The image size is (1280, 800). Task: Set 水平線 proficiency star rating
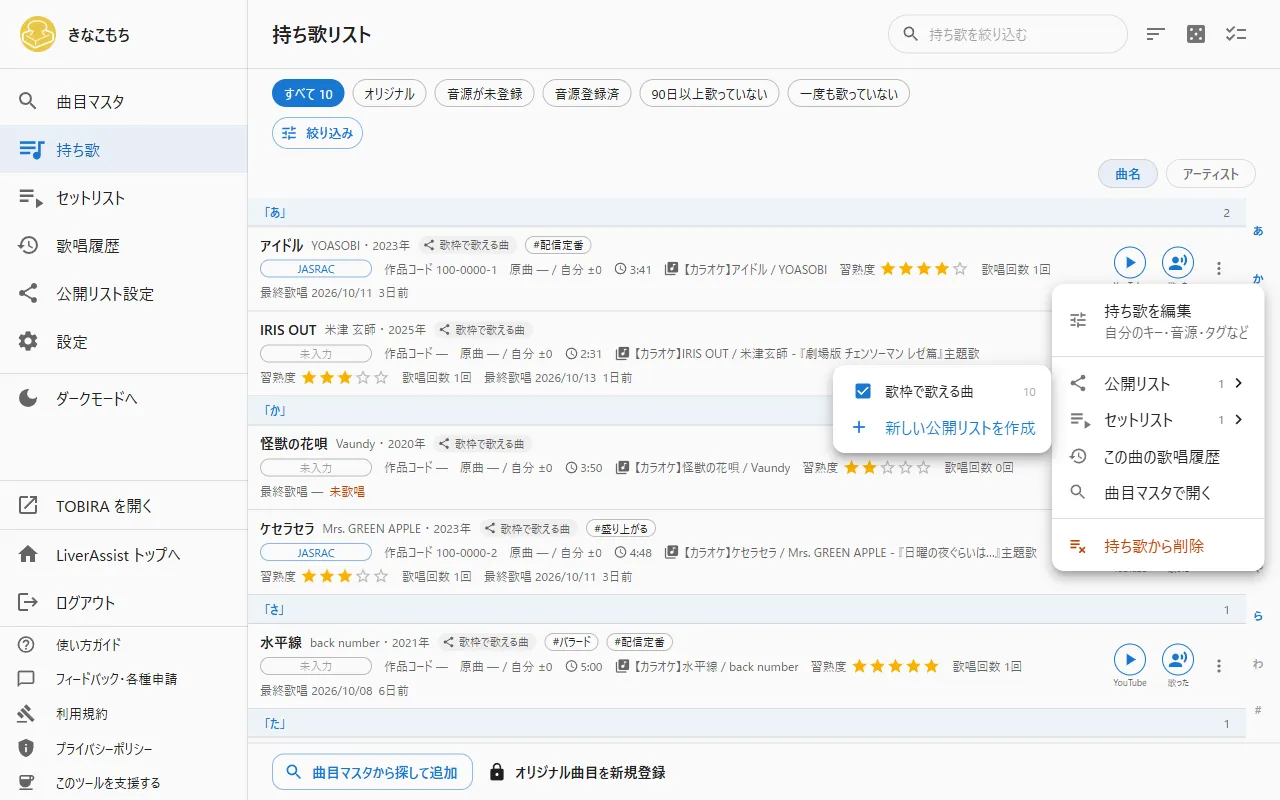pos(895,666)
